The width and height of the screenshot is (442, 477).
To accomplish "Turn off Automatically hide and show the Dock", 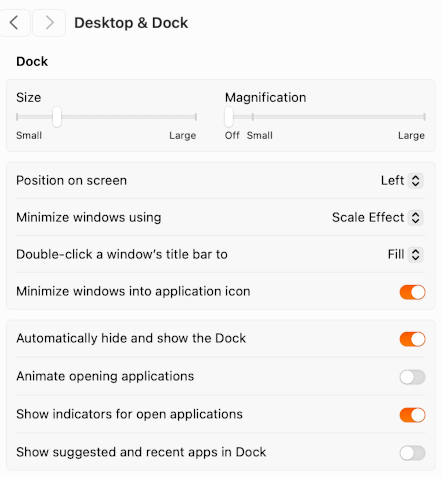I will [x=412, y=339].
